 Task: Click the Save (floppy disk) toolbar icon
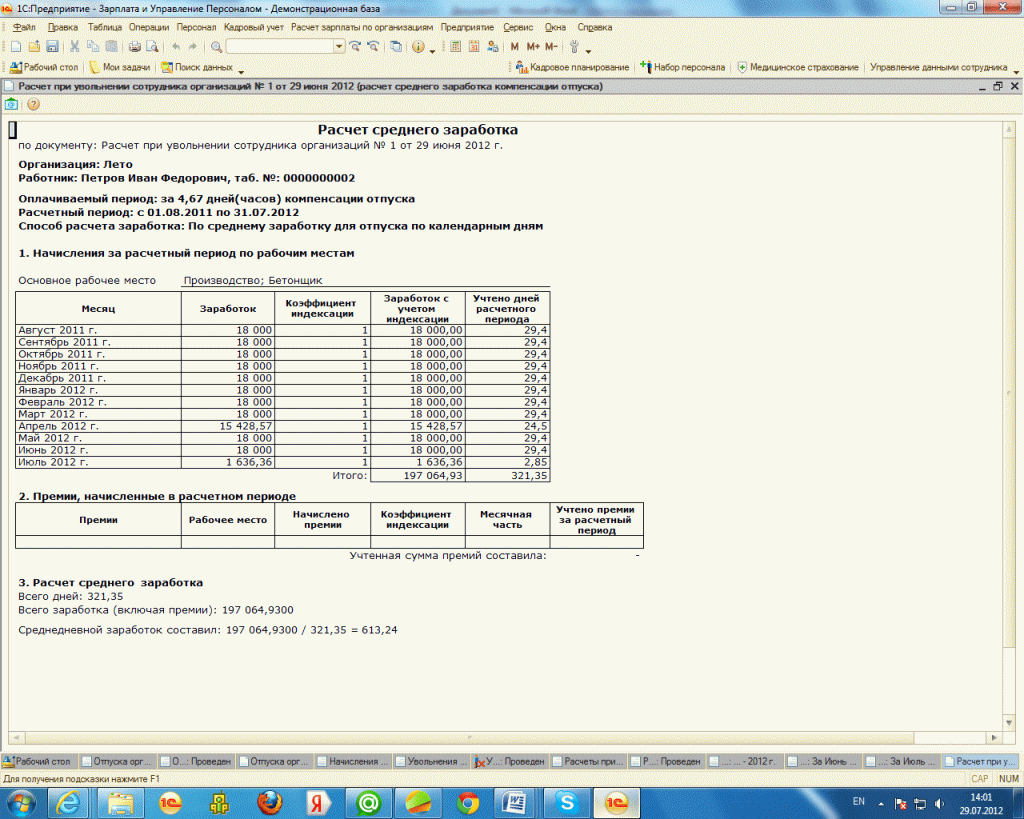tap(52, 47)
